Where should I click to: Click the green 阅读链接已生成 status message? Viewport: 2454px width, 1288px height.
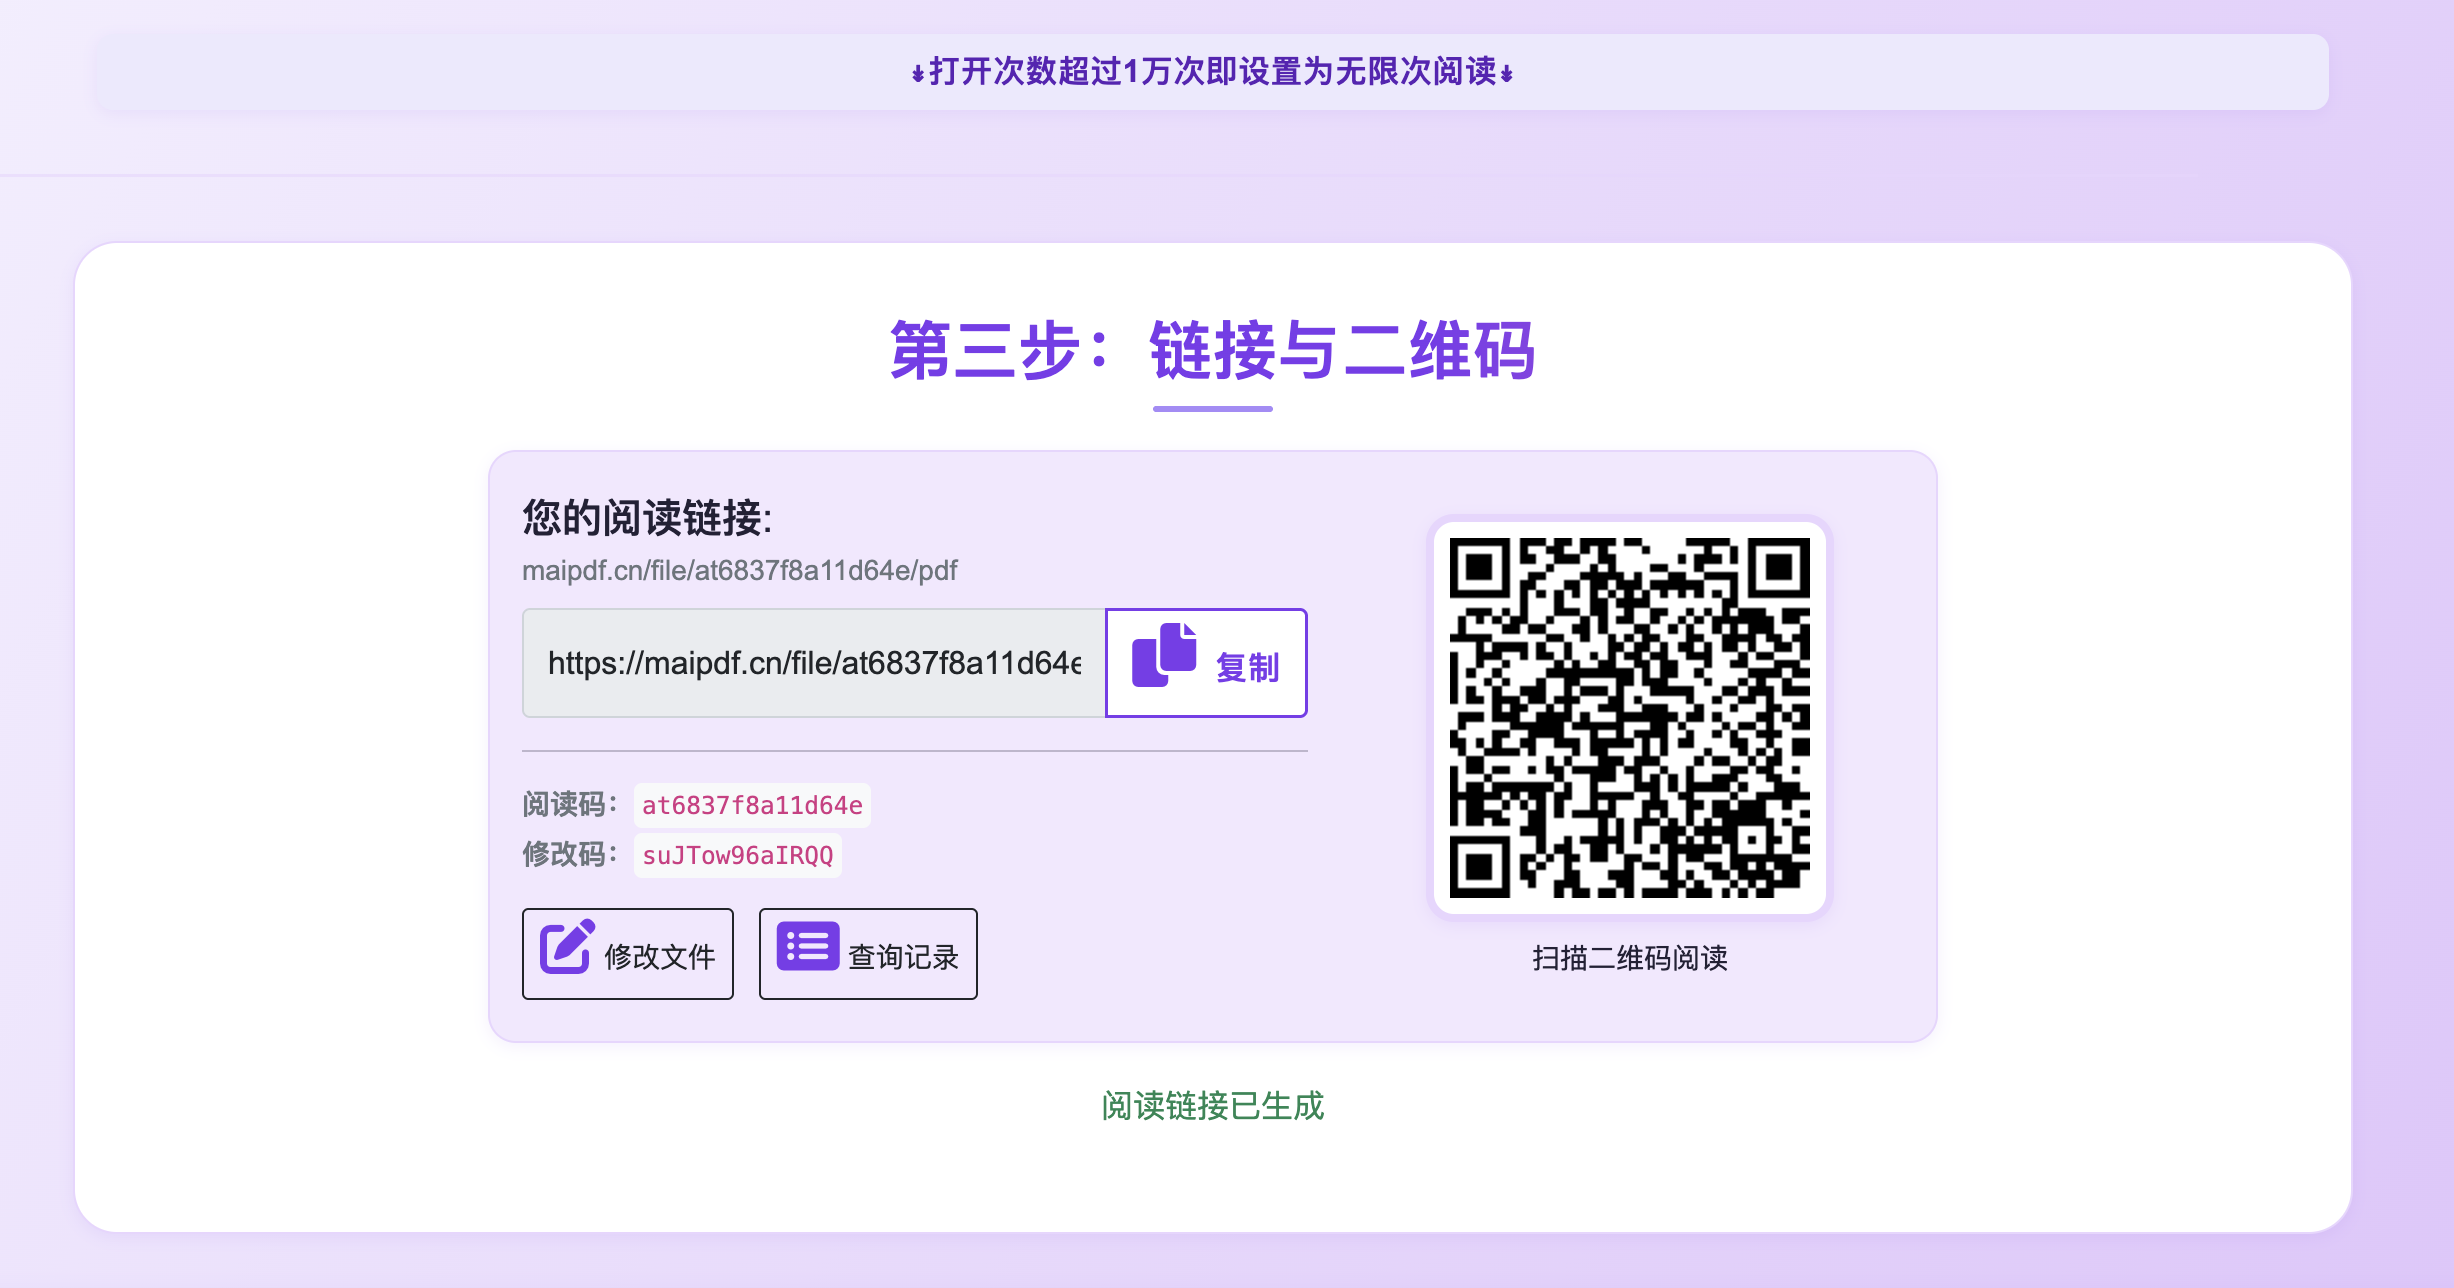tap(1212, 1106)
